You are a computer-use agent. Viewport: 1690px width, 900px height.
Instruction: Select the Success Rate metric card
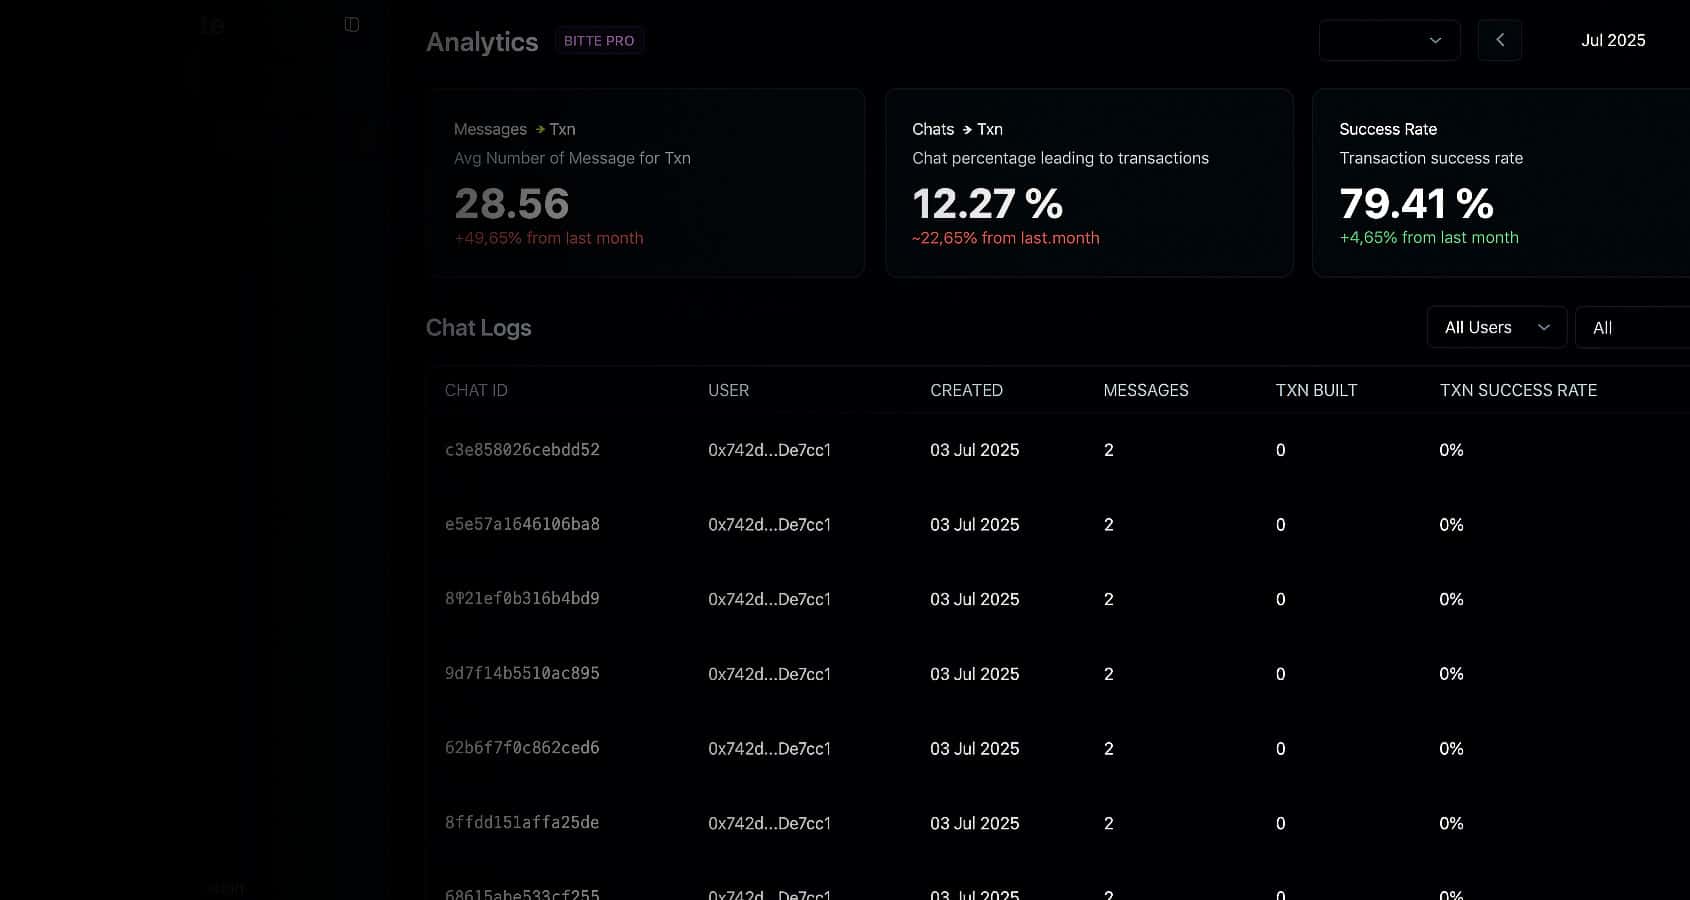[x=1500, y=183]
